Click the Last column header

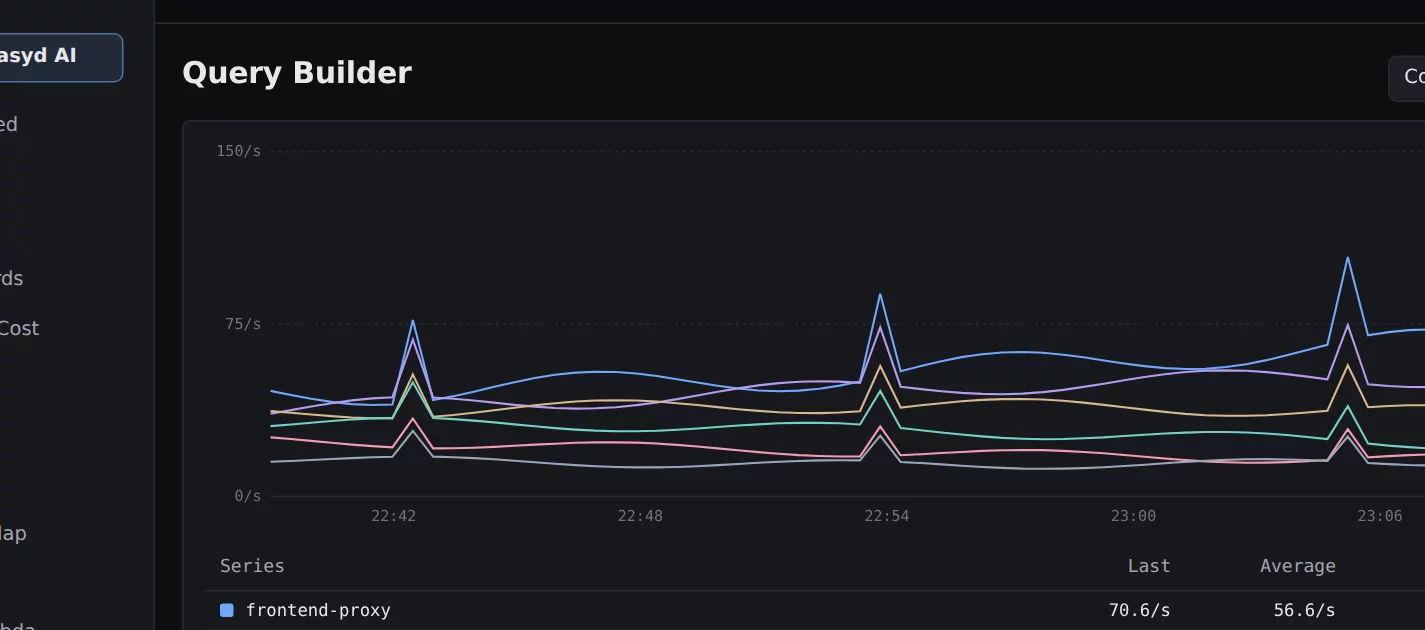tap(1149, 566)
